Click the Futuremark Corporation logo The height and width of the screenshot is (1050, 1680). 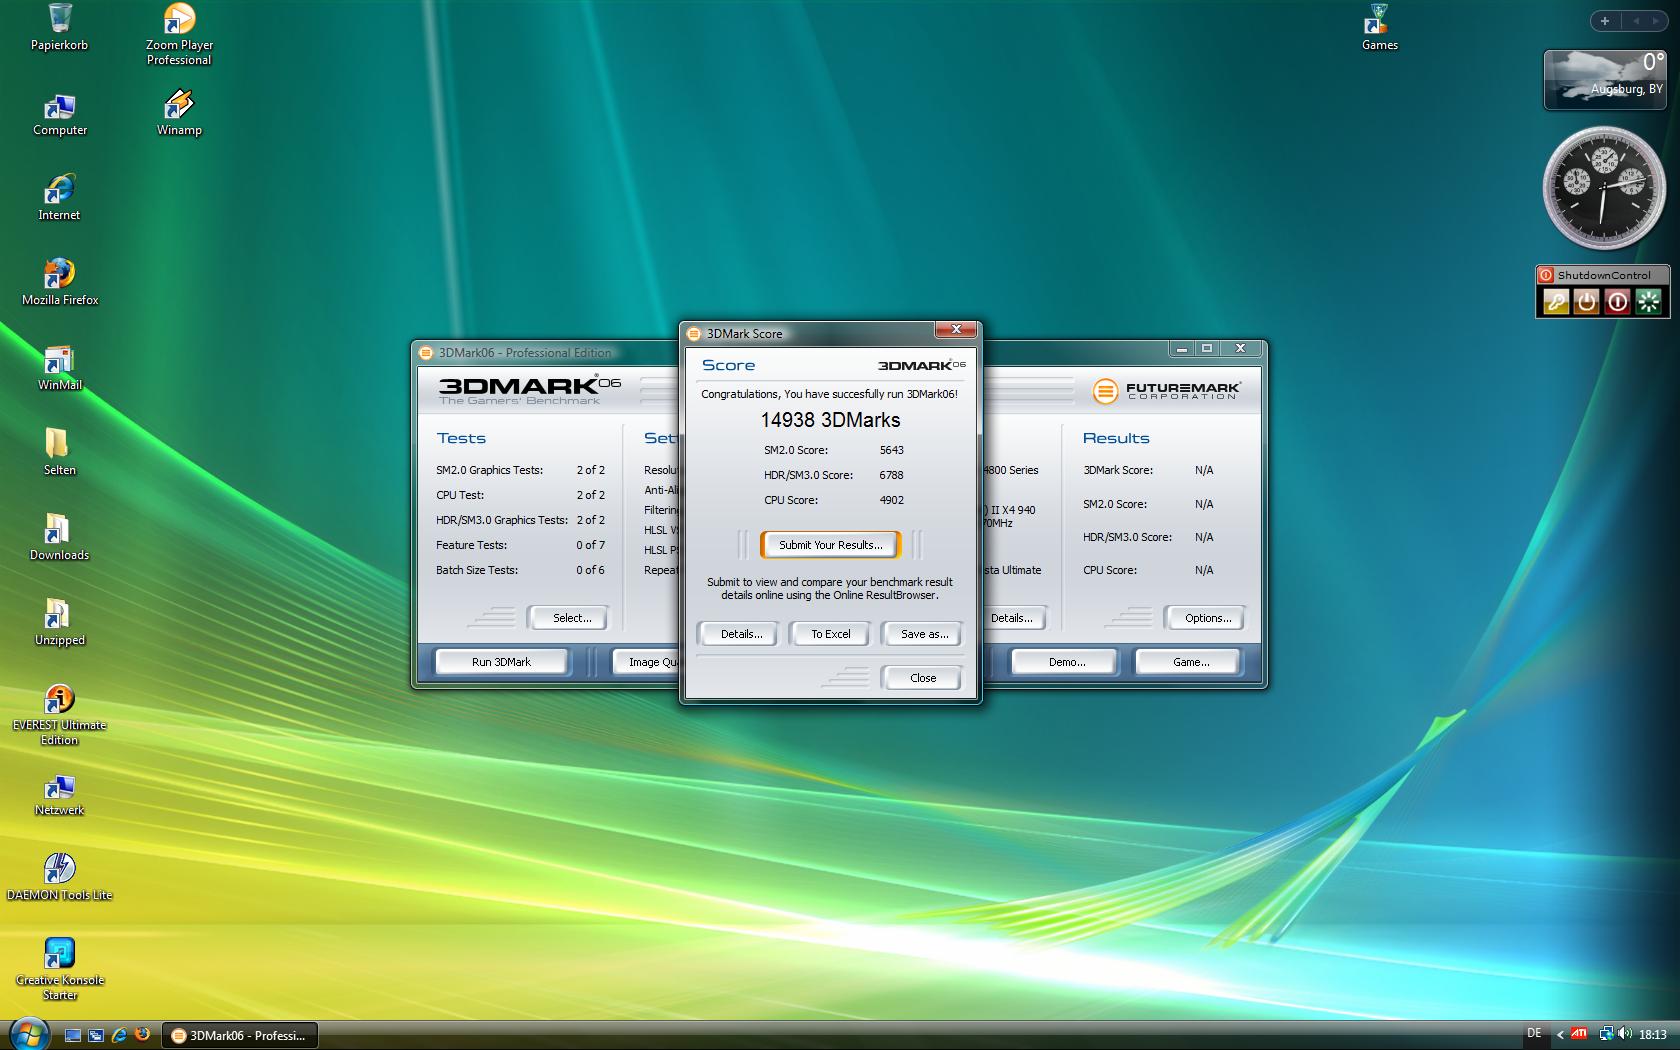[1166, 390]
